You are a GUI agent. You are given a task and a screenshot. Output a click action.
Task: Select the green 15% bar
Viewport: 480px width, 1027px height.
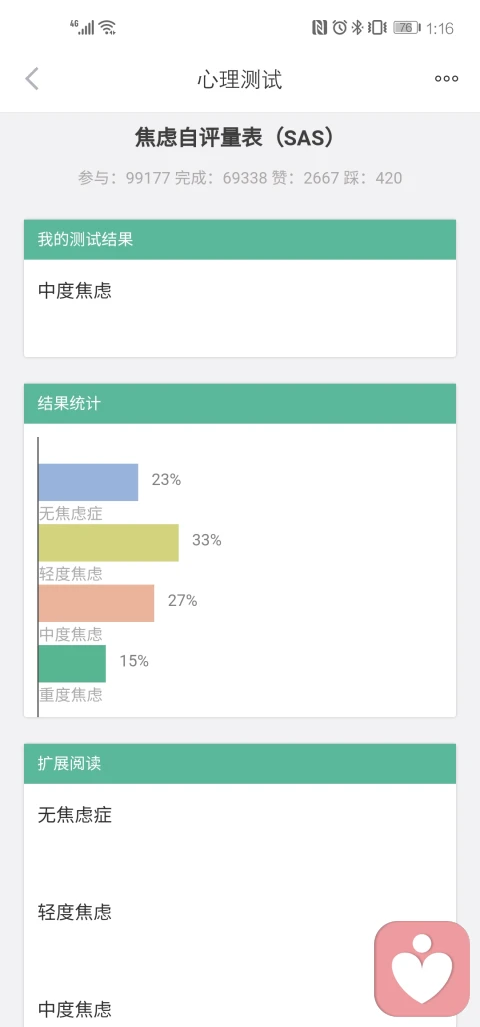(x=72, y=663)
